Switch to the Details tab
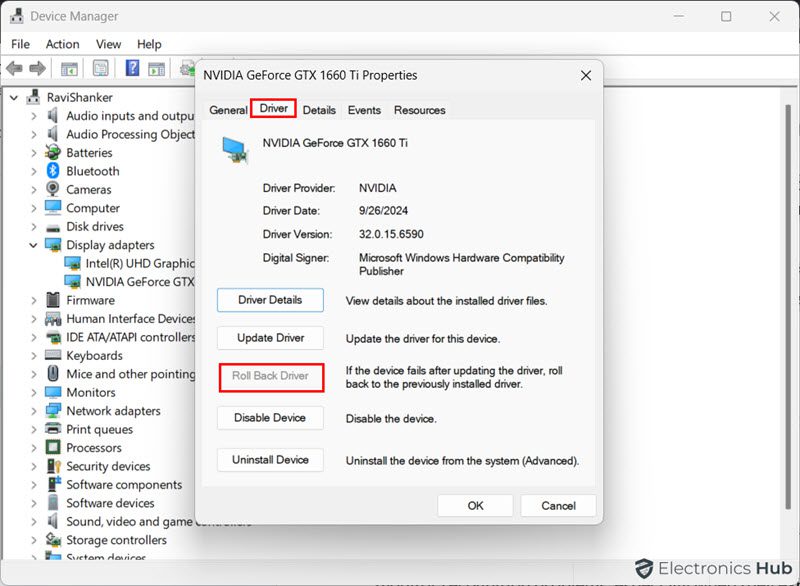The height and width of the screenshot is (586, 800). 319,110
